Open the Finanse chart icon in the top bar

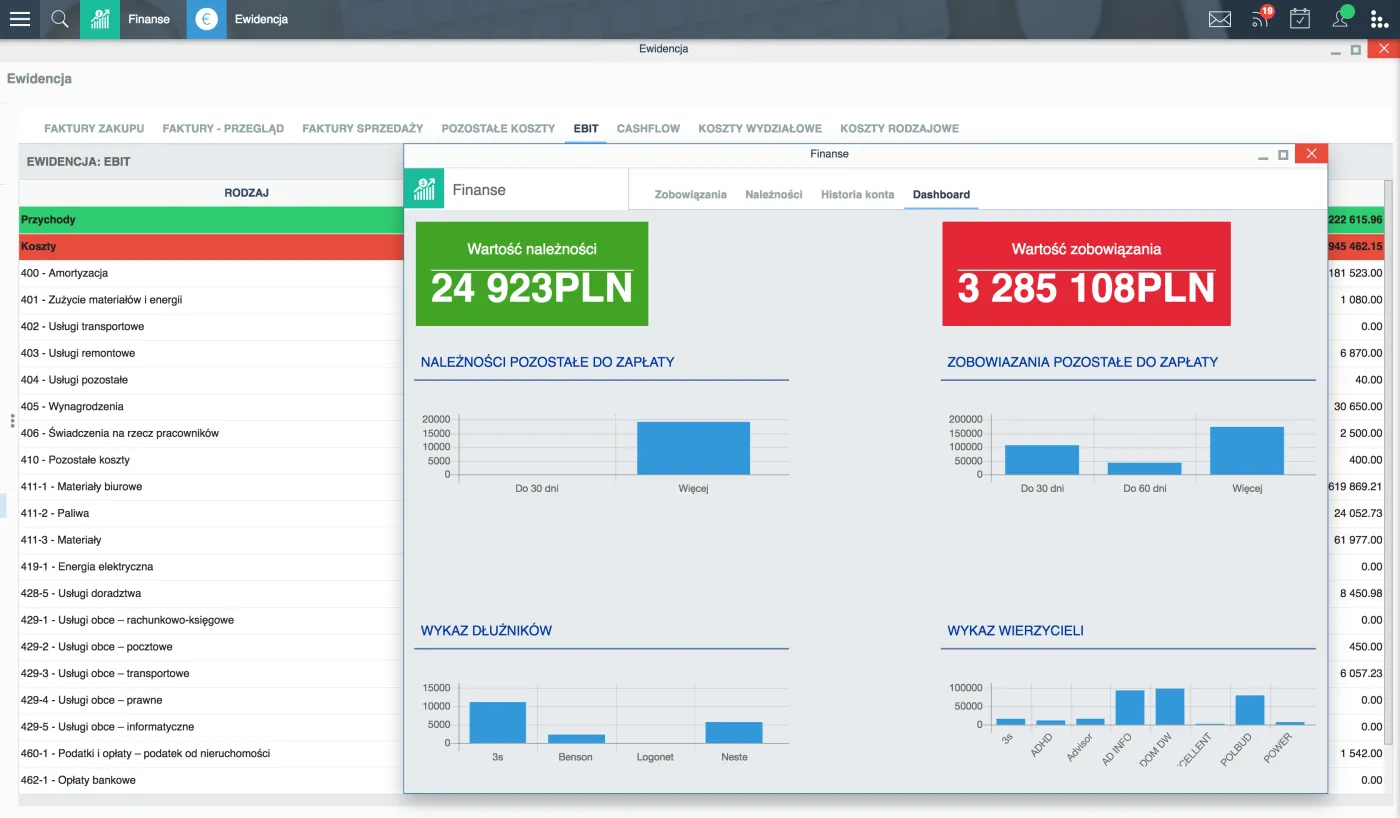pyautogui.click(x=100, y=19)
